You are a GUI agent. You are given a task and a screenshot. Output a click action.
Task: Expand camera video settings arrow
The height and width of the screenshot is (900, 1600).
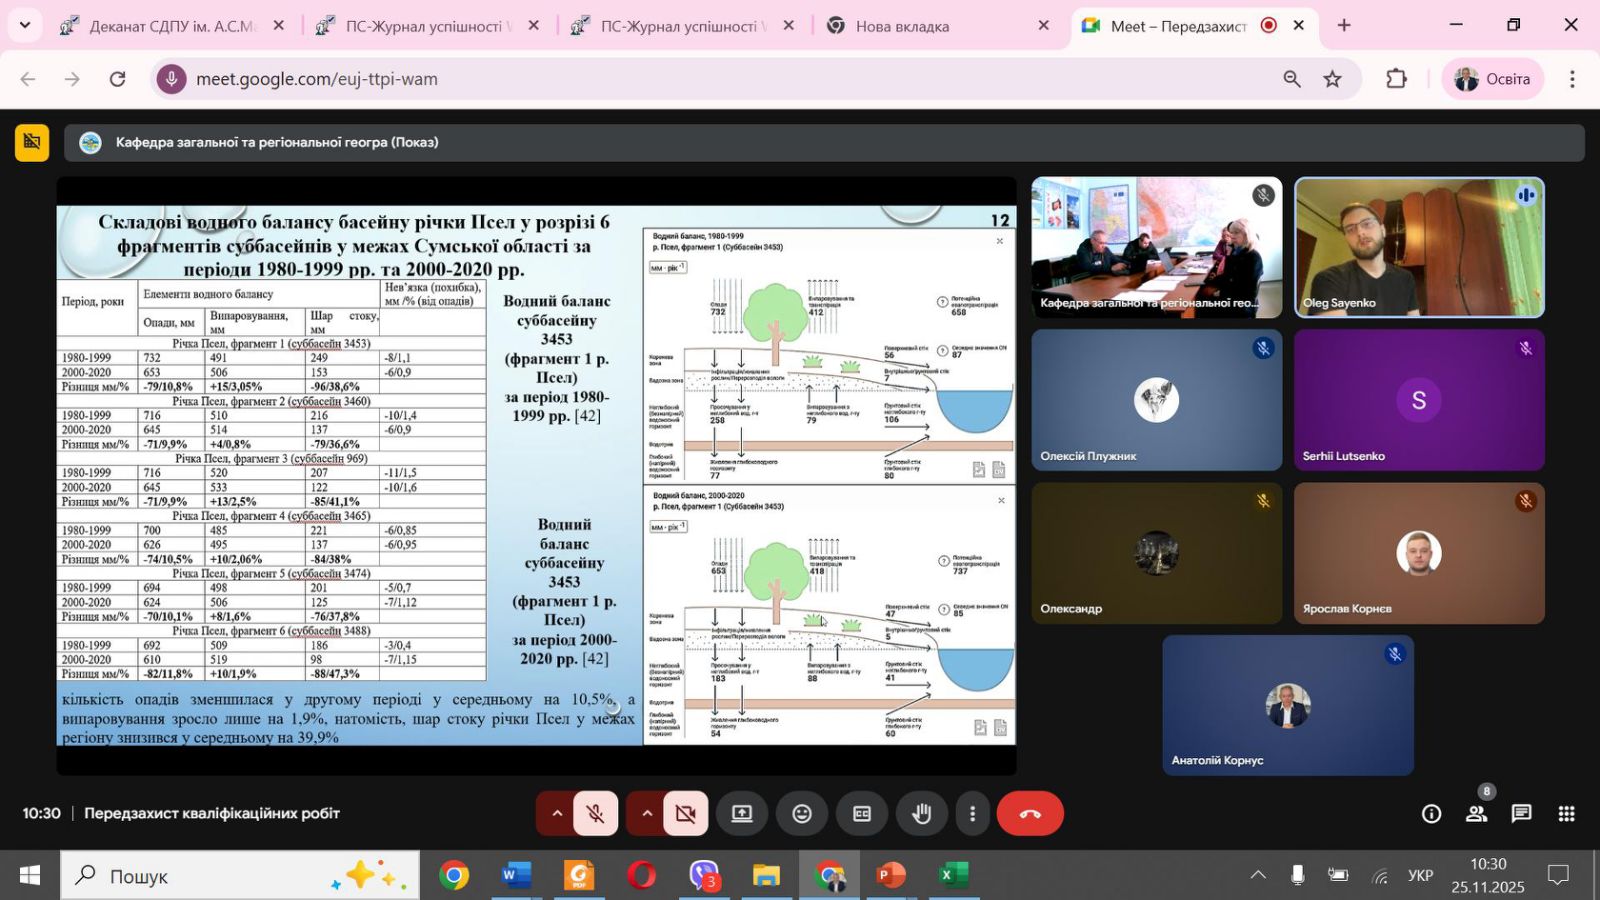coord(647,814)
